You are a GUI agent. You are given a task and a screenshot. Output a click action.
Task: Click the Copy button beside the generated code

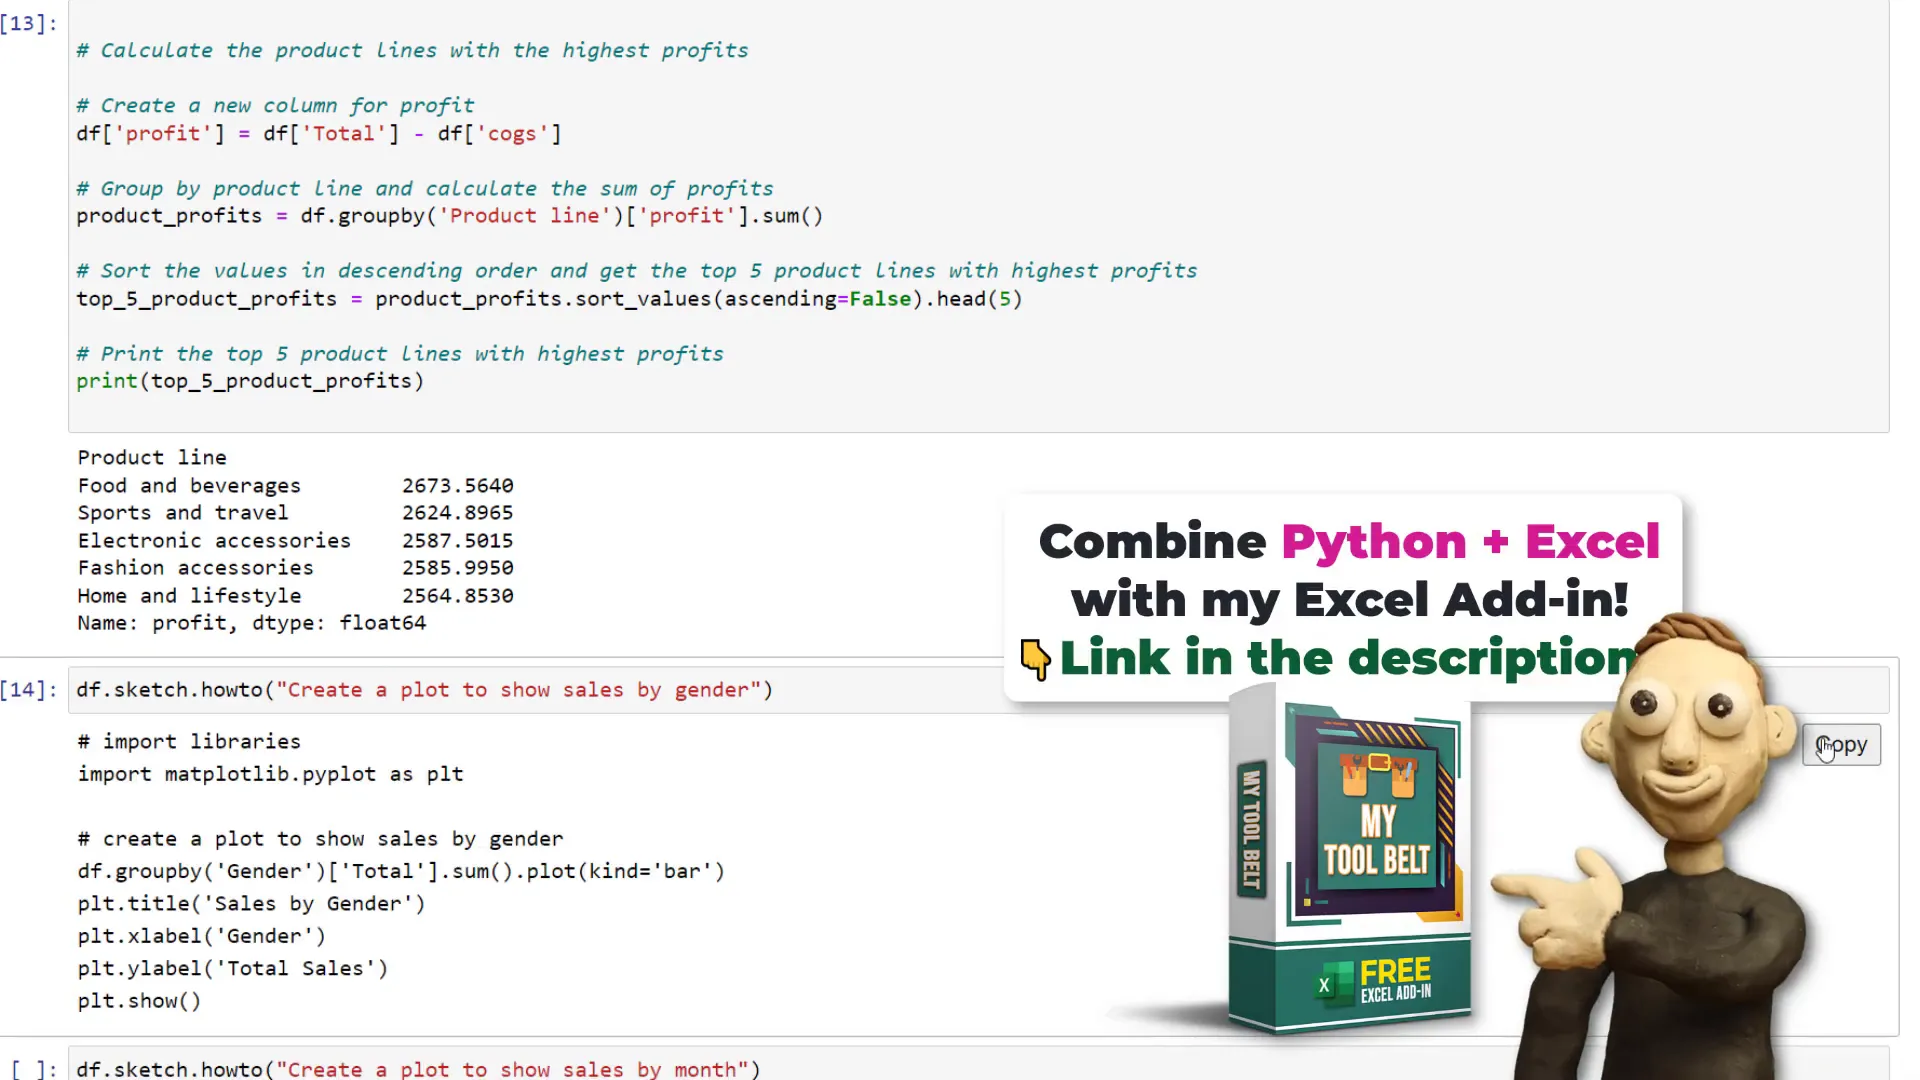coord(1841,745)
